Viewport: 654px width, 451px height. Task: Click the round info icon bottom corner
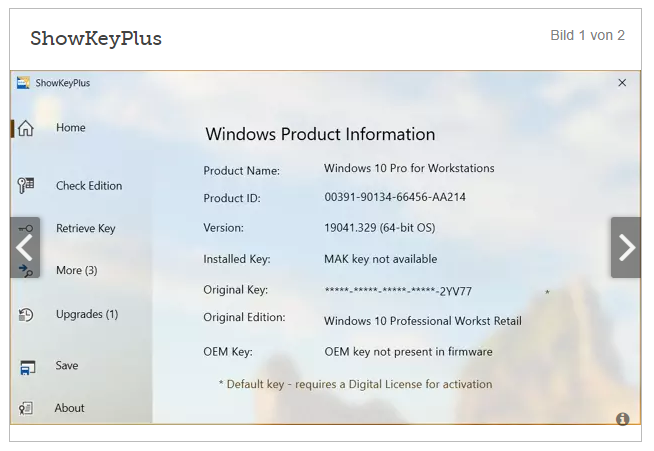tap(622, 418)
